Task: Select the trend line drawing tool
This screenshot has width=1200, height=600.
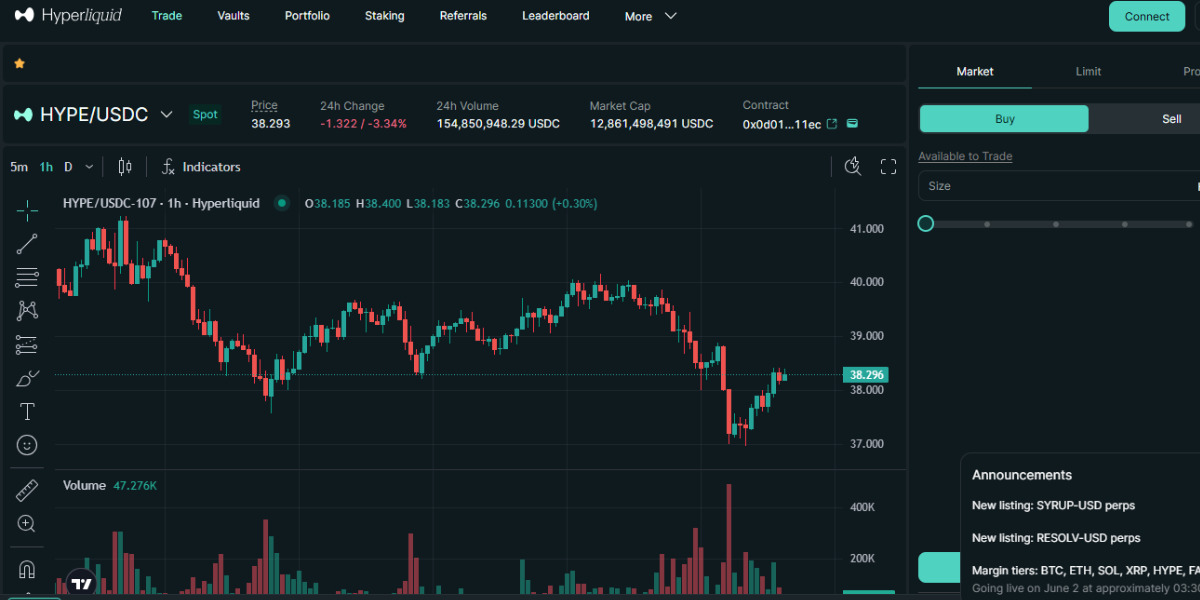Action: click(27, 243)
